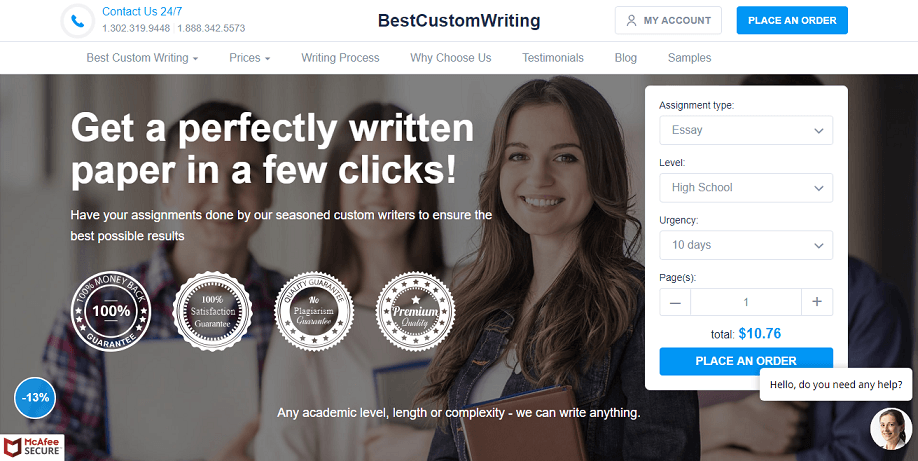This screenshot has height=461, width=918.
Task: Click the My Account button
Action: (x=668, y=21)
